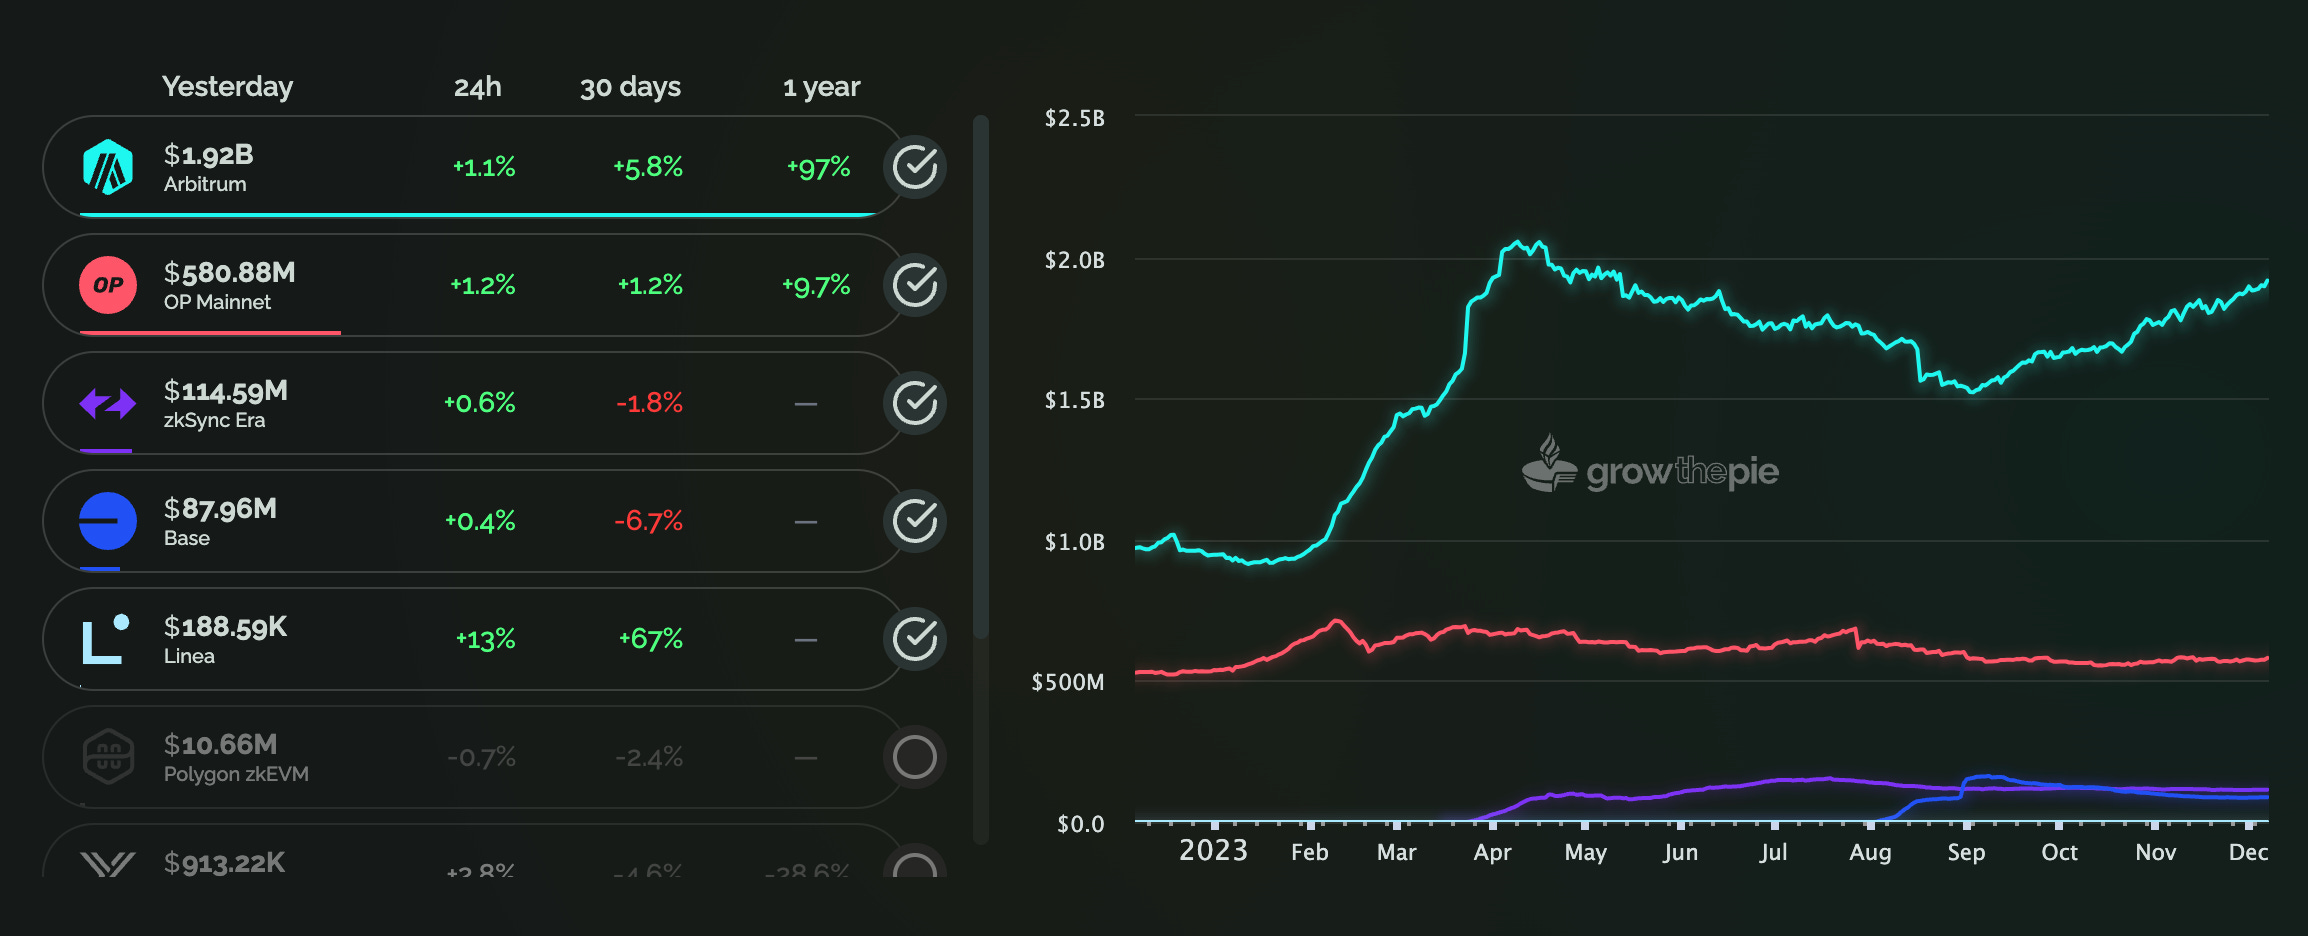Enable the Polygon zkEVM chain circle

point(915,757)
